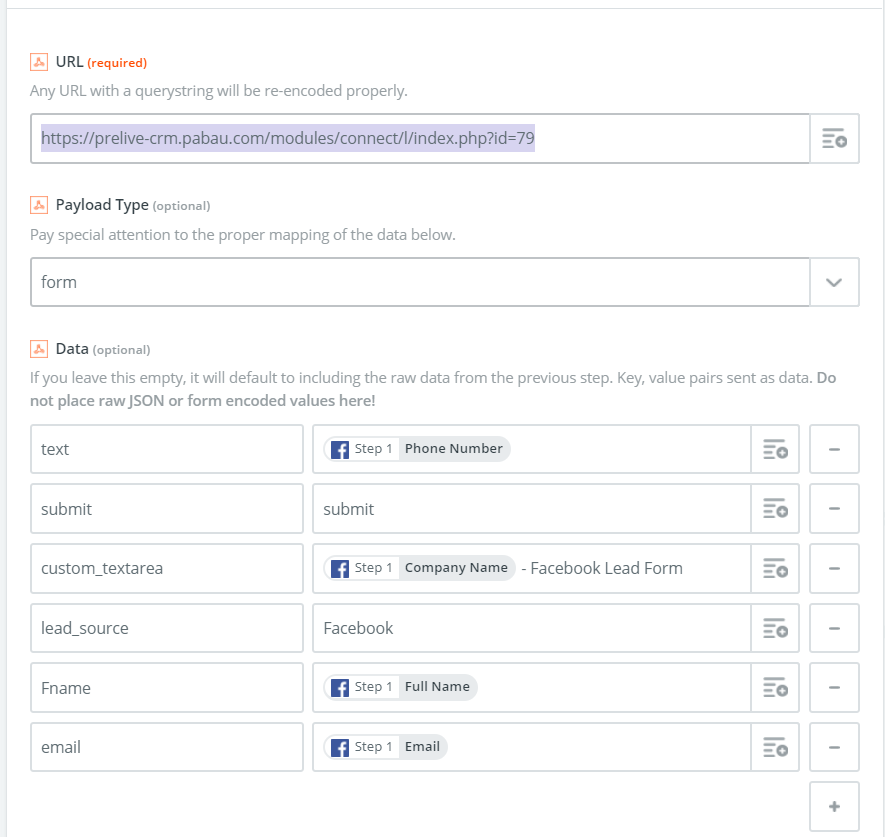Click the insert-data icon on the Fname row
This screenshot has height=837, width=885.
[775, 687]
